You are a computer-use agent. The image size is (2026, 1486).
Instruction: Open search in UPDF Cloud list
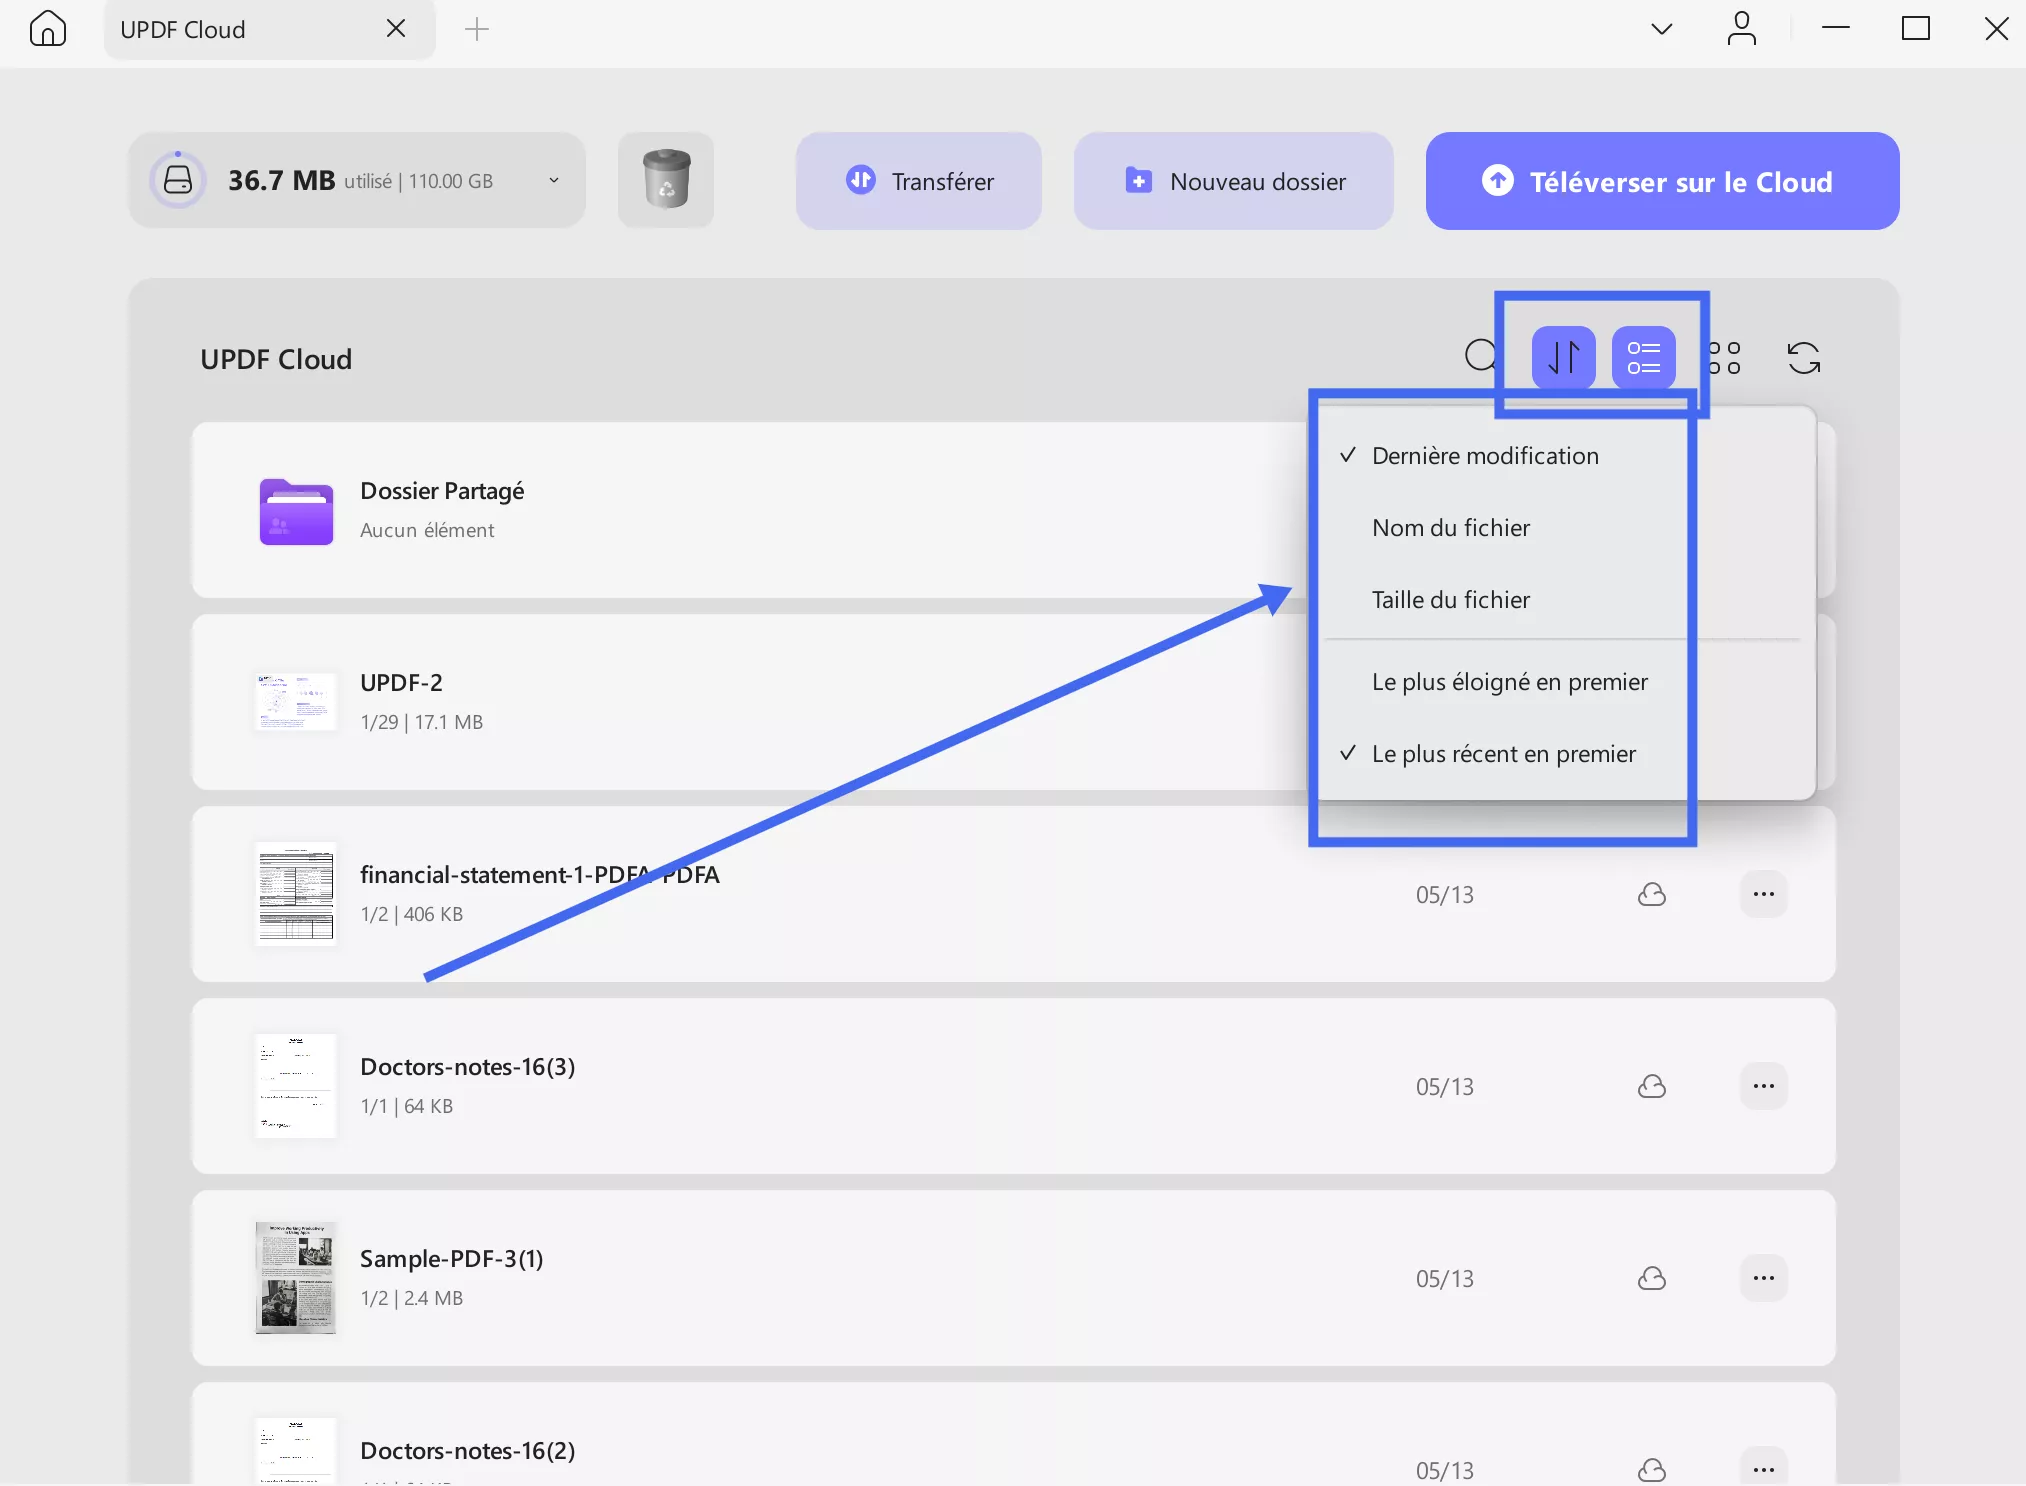pyautogui.click(x=1481, y=356)
